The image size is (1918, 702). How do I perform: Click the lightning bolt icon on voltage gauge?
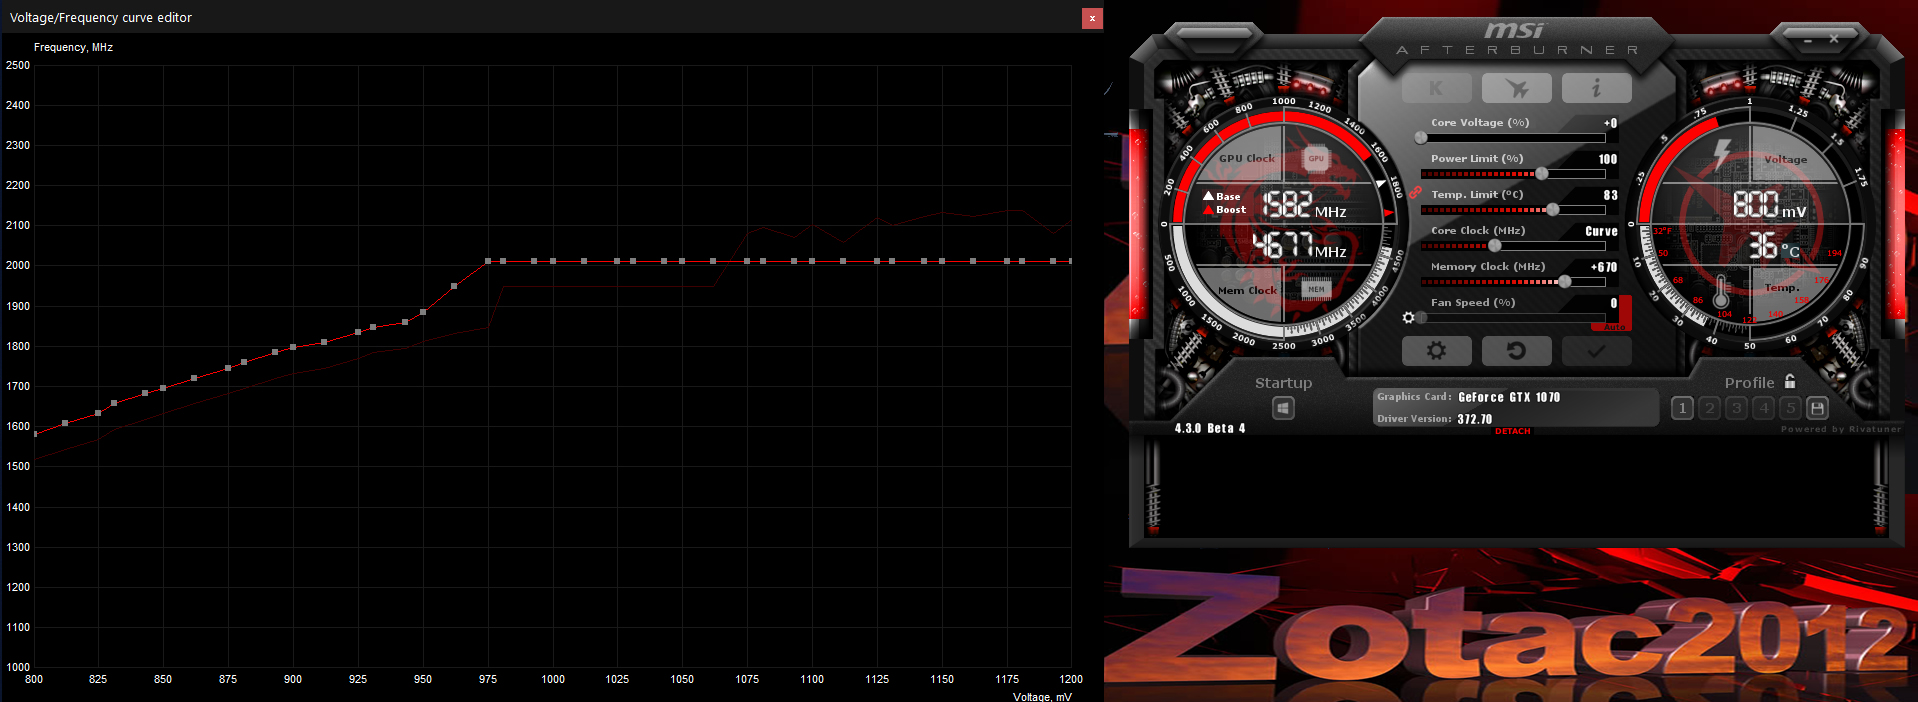tap(1721, 155)
